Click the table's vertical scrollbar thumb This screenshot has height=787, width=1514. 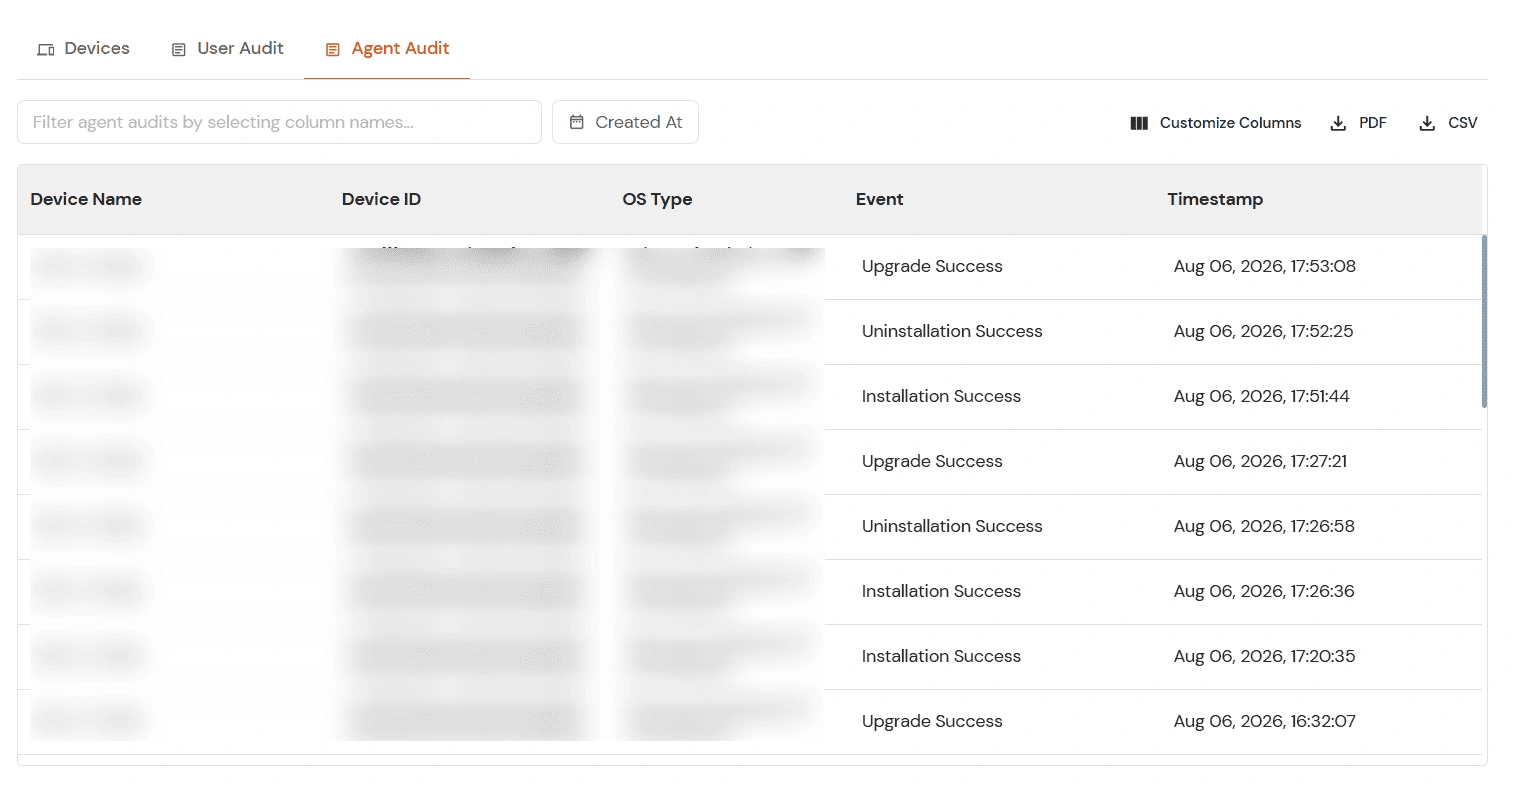(x=1484, y=321)
